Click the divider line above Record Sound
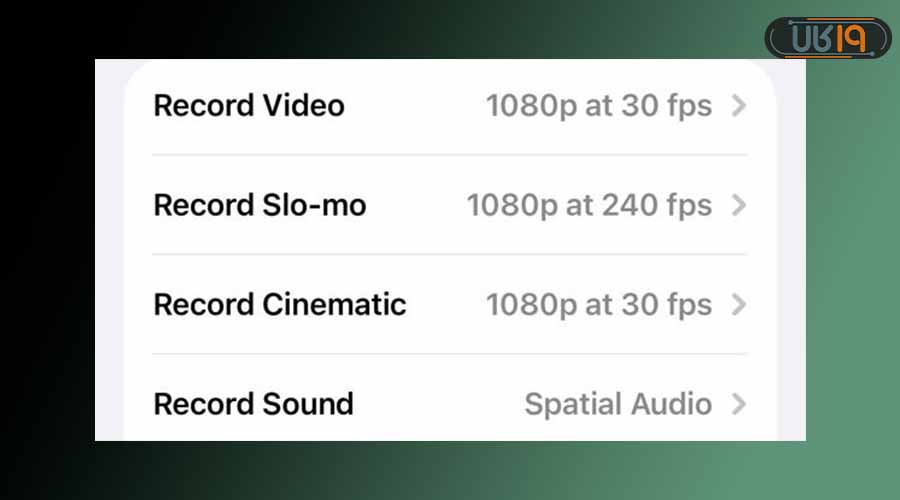This screenshot has height=500, width=900. point(450,353)
